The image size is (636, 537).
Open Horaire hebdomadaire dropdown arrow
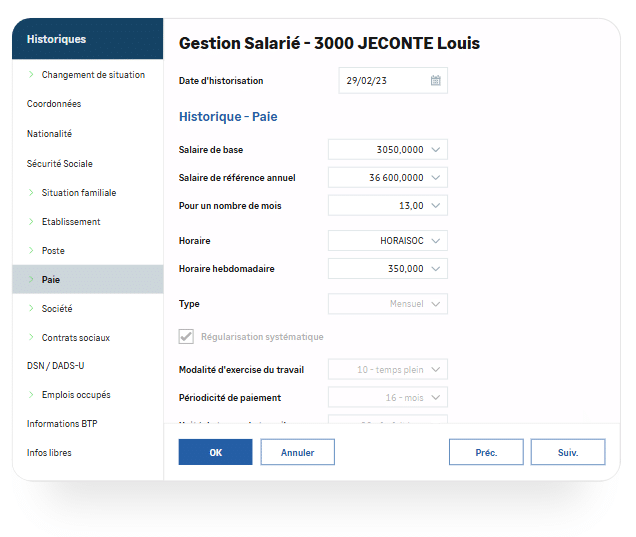point(436,269)
